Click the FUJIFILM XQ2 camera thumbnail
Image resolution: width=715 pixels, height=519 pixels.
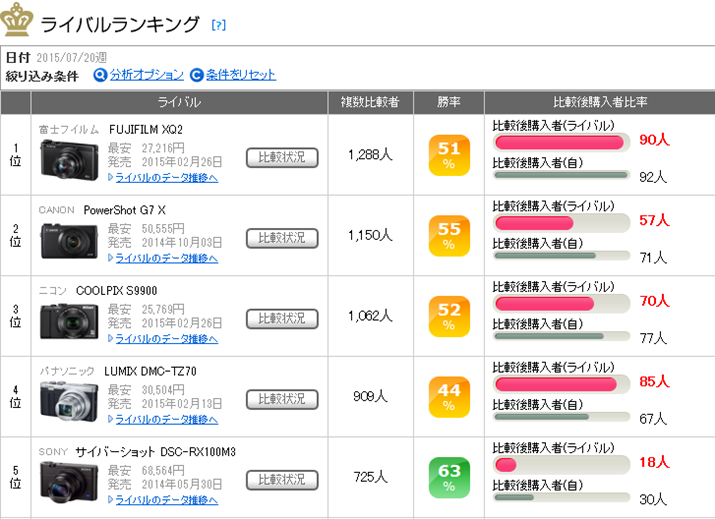tap(69, 159)
